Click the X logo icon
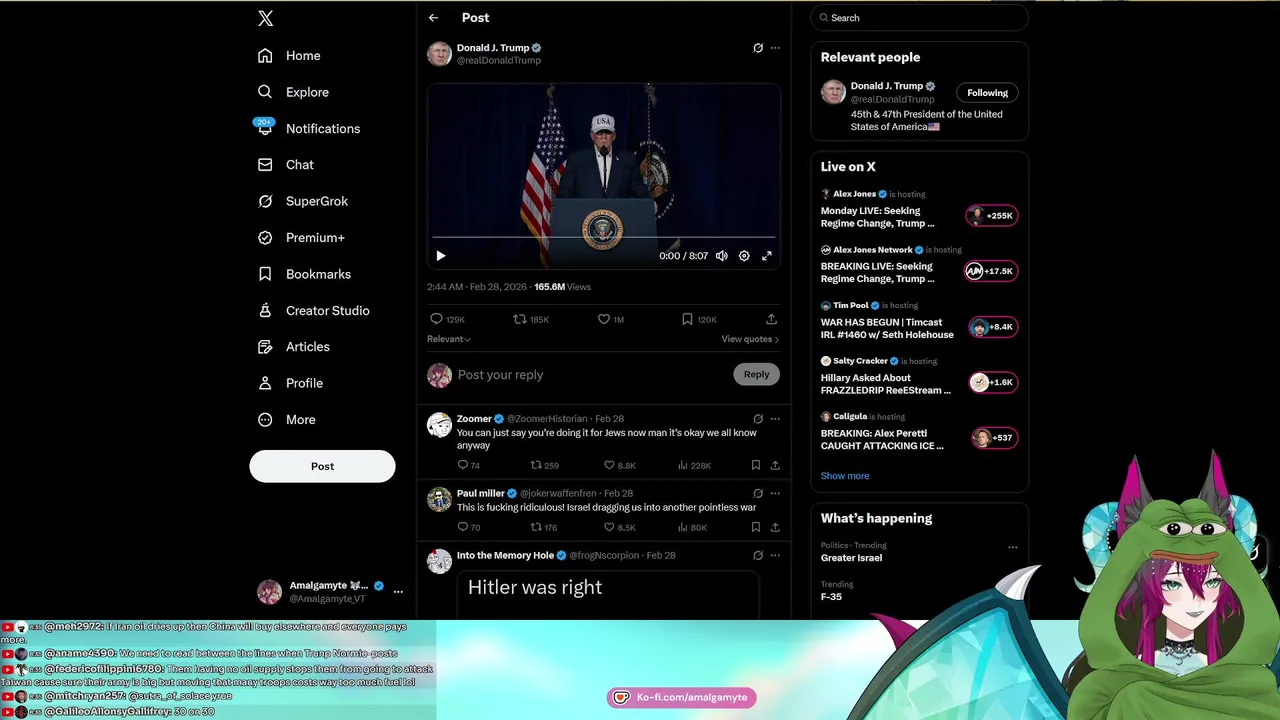Screen dimensions: 1280x720 (265, 18)
